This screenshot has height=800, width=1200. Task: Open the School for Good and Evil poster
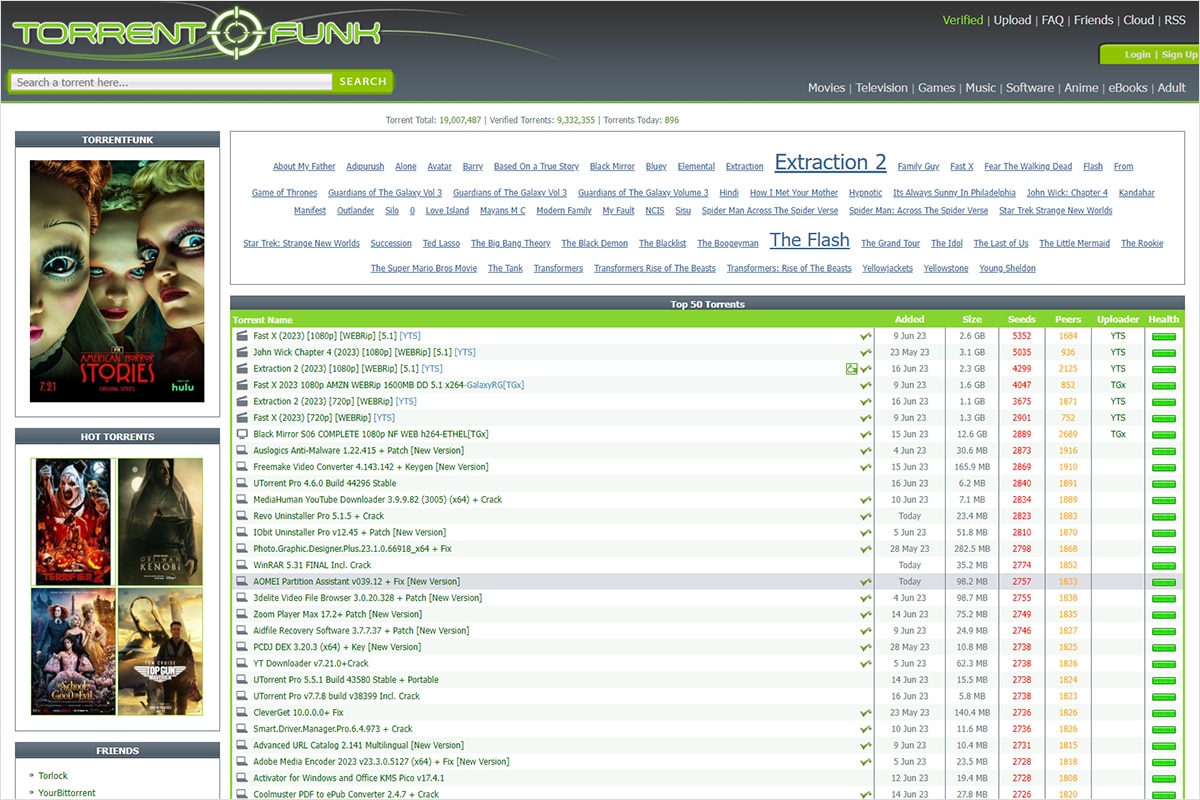tap(73, 651)
